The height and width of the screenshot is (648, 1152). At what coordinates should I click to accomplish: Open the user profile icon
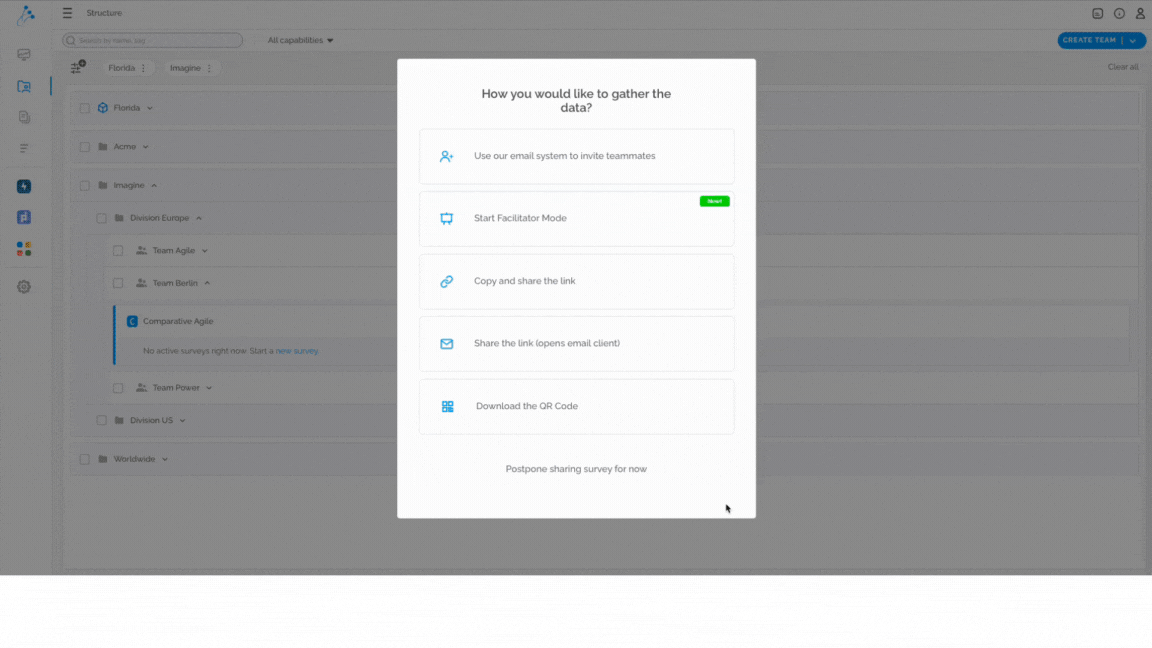coord(1140,13)
